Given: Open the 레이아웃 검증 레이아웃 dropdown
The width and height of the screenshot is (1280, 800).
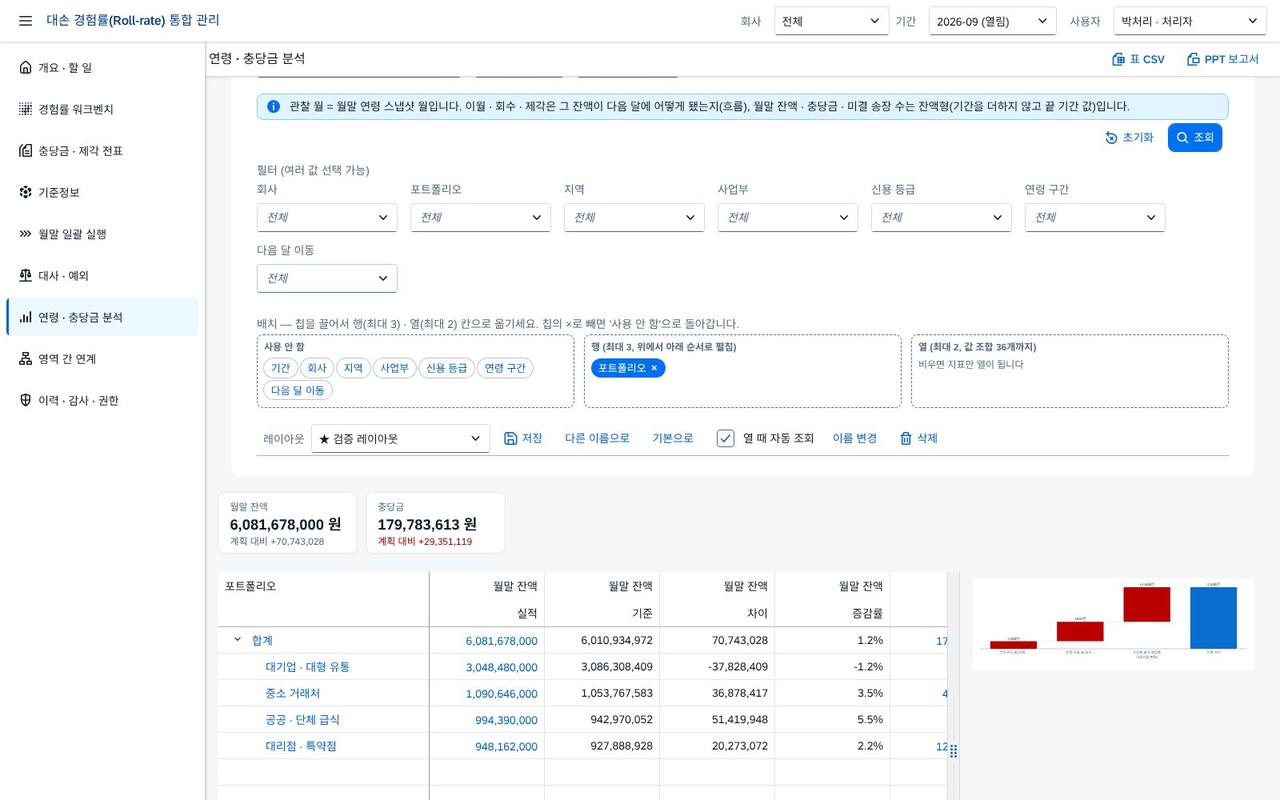Looking at the screenshot, I should pyautogui.click(x=400, y=438).
